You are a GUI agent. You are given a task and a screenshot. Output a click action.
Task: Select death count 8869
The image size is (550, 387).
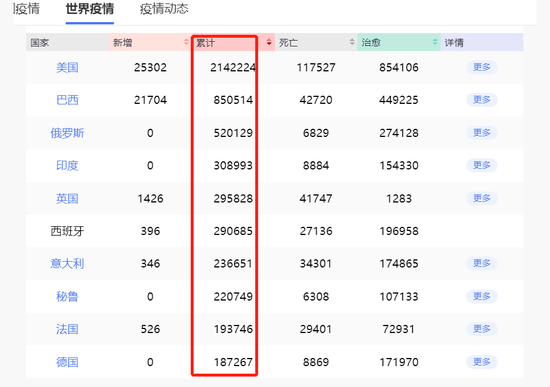pos(316,362)
